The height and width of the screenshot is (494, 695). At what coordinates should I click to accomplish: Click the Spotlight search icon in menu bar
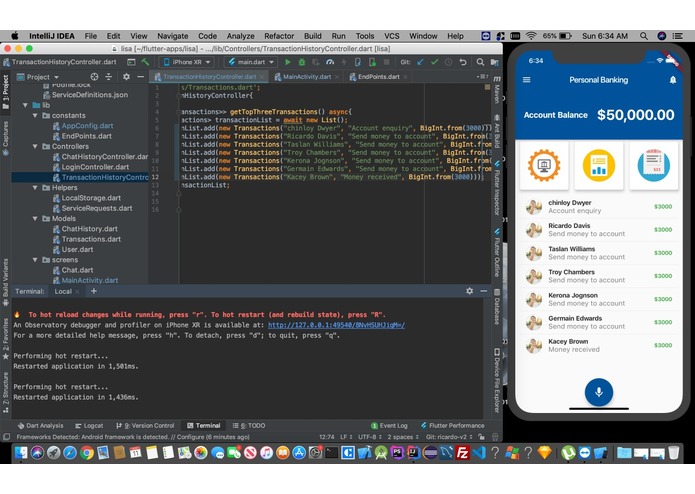[x=644, y=36]
